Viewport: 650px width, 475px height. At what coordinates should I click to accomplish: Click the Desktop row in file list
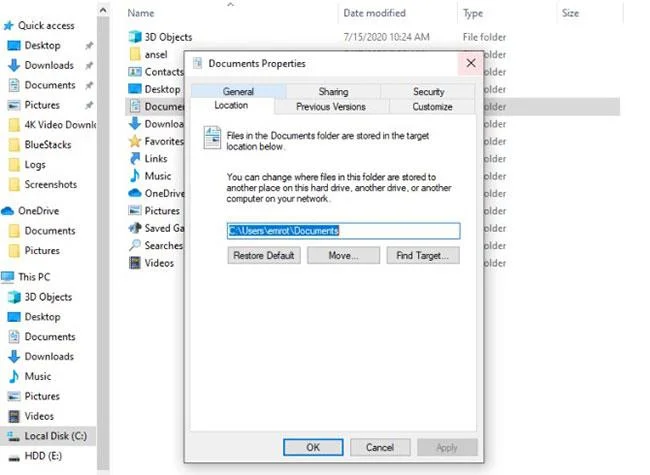[x=155, y=89]
